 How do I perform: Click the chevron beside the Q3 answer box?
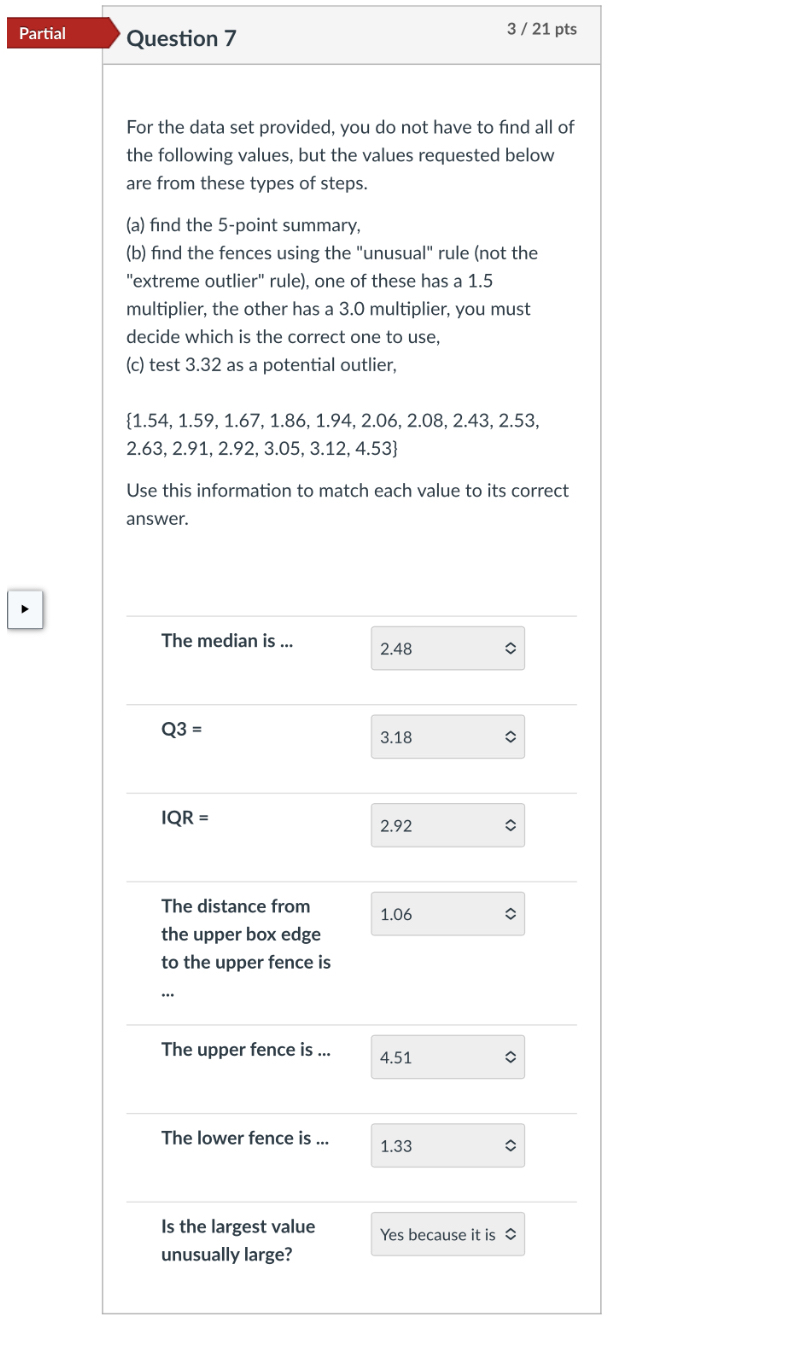[510, 737]
